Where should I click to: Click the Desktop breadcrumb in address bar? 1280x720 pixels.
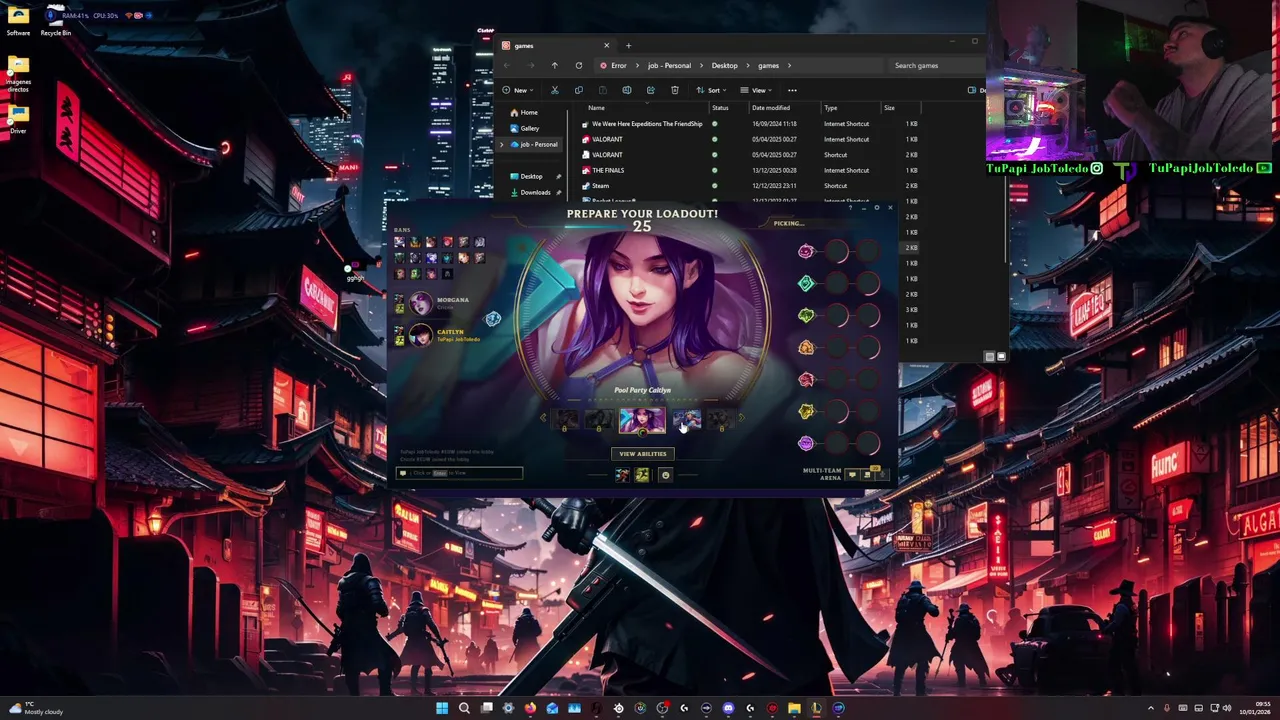(725, 66)
